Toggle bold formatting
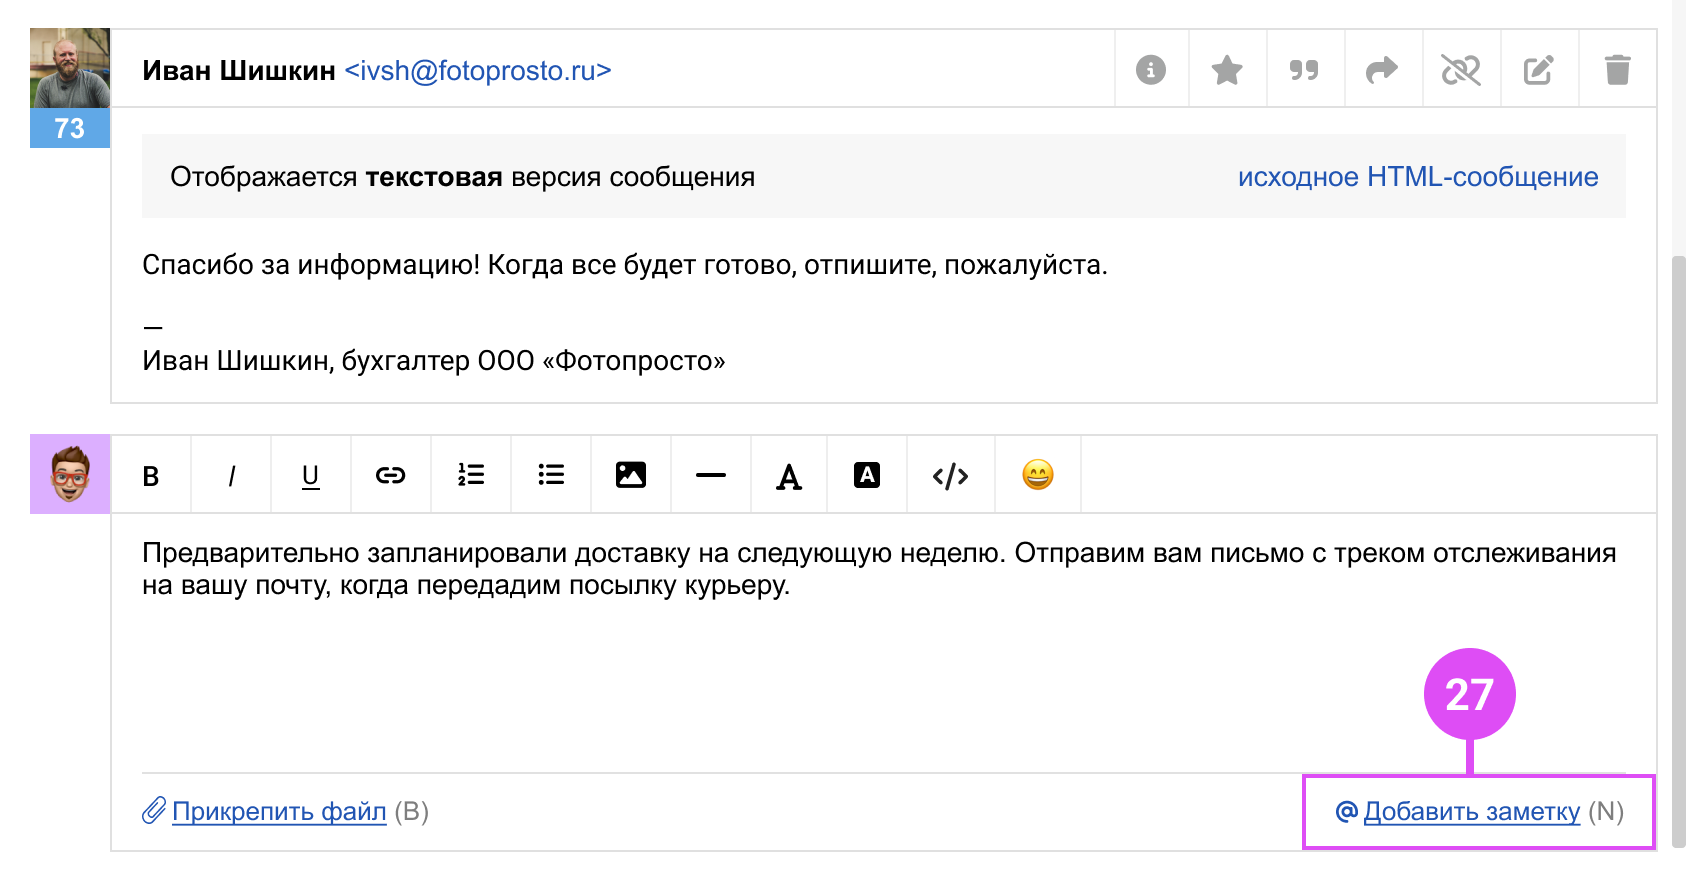1694x890 pixels. tap(151, 476)
